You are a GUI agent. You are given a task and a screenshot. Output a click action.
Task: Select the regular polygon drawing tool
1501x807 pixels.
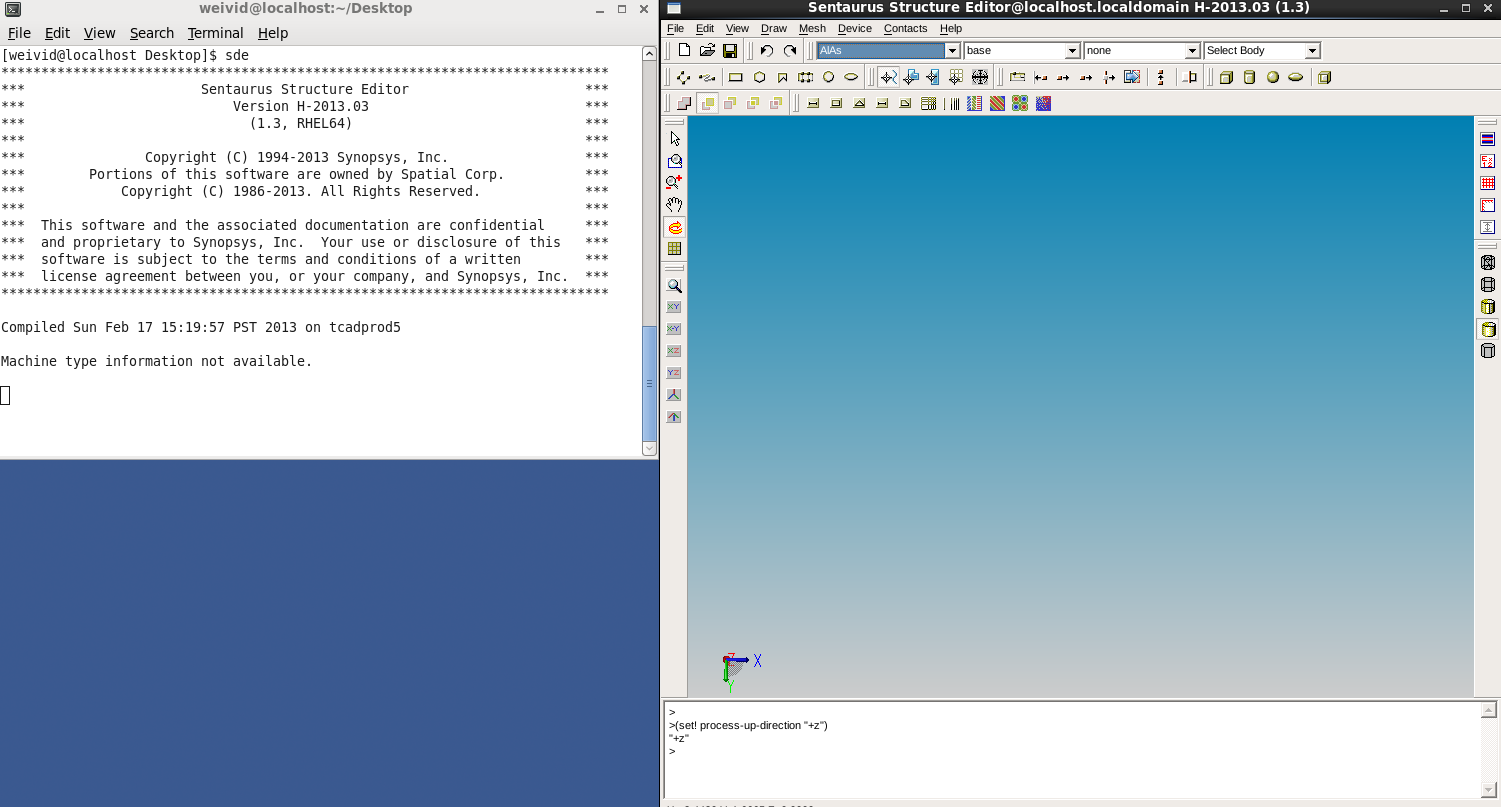coord(760,77)
